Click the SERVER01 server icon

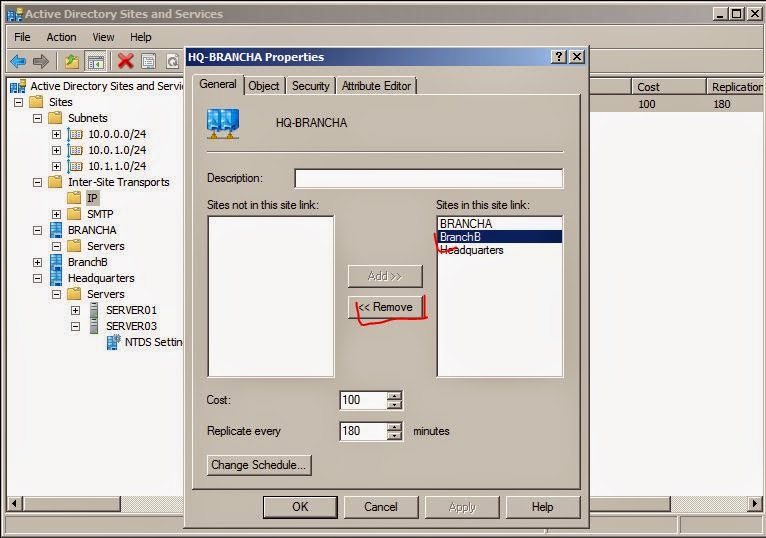pyautogui.click(x=94, y=310)
